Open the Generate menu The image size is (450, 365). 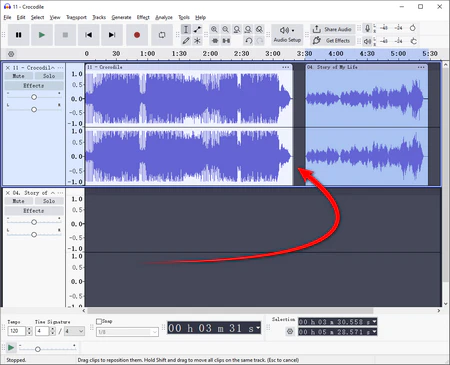point(121,17)
